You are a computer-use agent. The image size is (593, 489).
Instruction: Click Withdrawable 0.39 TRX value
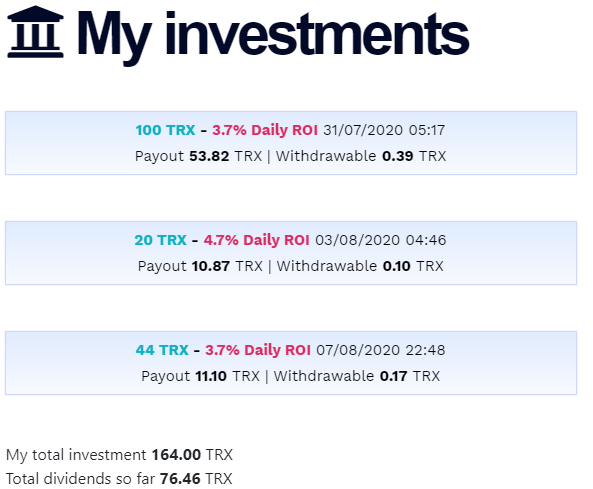pyautogui.click(x=361, y=156)
